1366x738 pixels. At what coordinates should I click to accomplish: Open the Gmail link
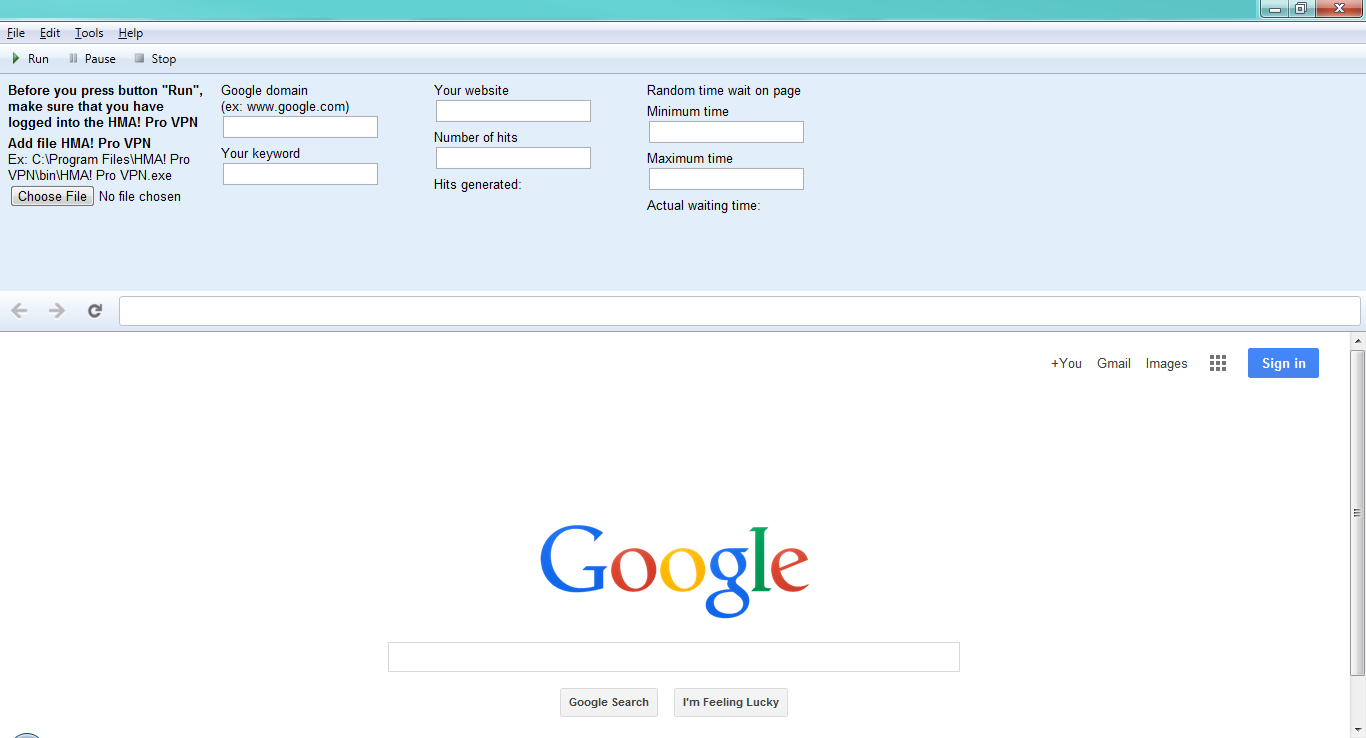pos(1113,363)
